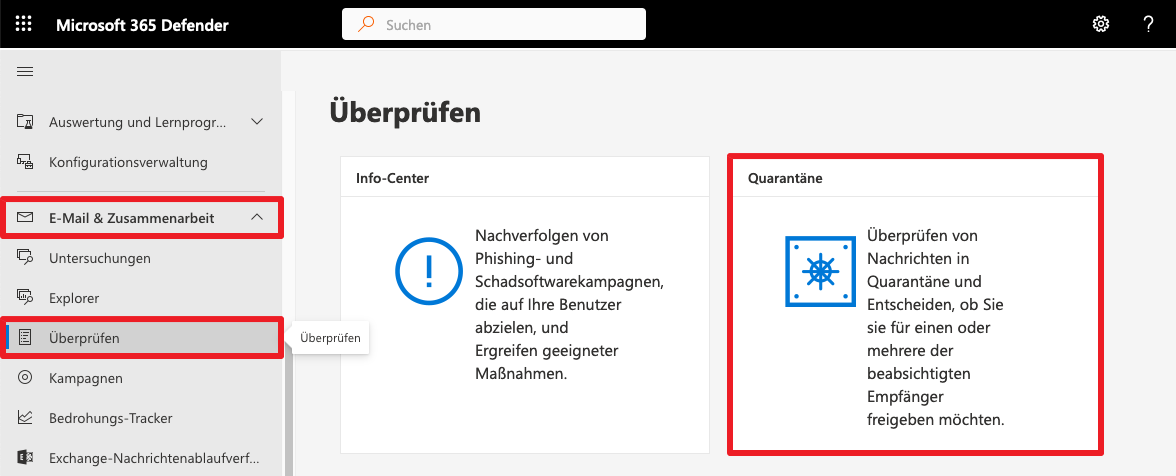Open the Info-Center card title

tap(392, 178)
